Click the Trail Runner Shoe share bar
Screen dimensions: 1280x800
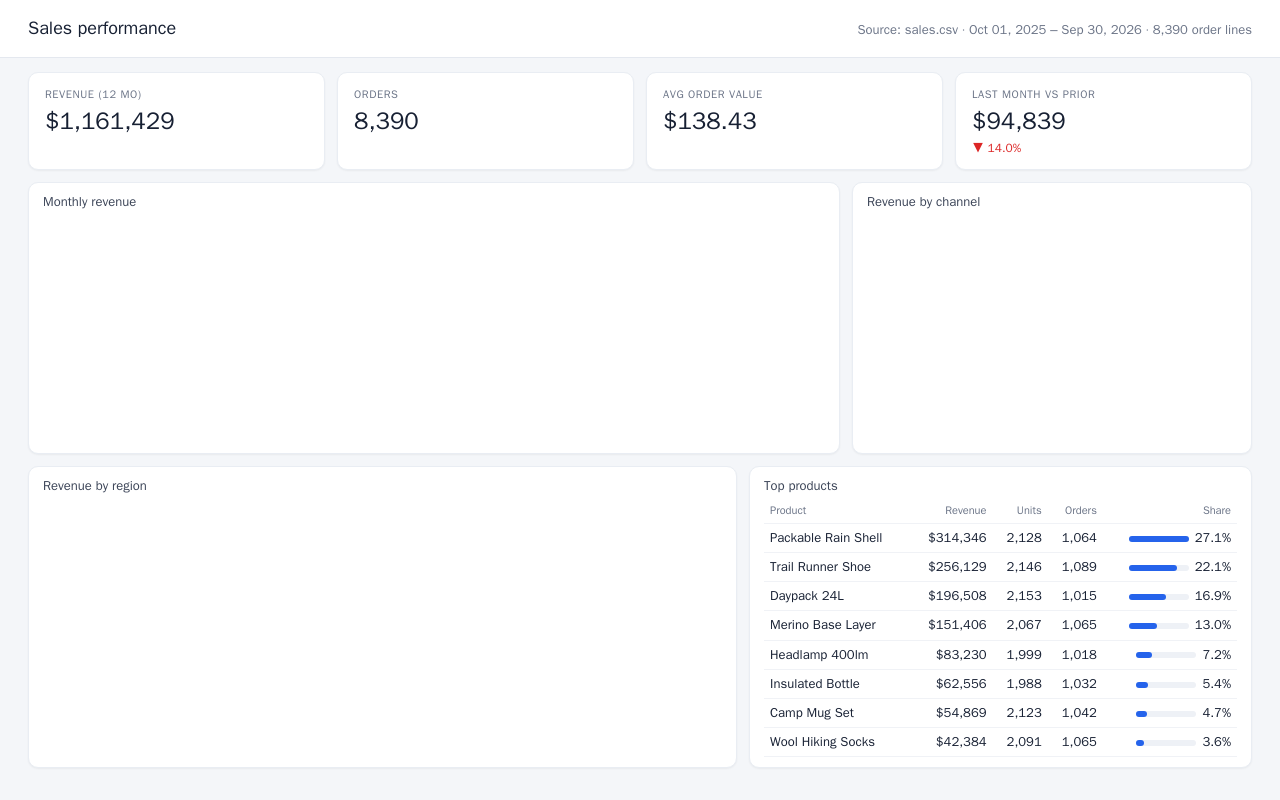tap(1159, 568)
